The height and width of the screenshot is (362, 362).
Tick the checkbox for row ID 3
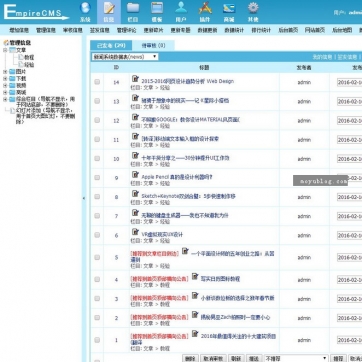tap(97, 298)
